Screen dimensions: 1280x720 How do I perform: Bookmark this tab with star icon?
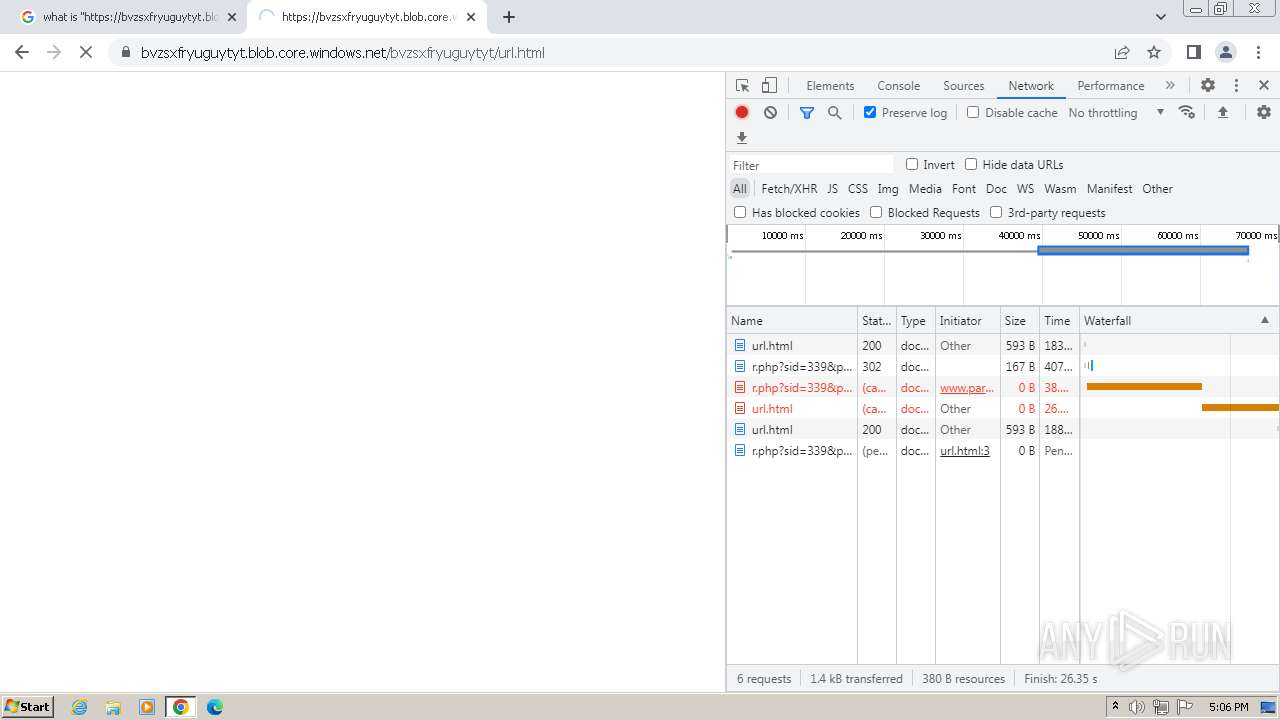pos(1154,53)
